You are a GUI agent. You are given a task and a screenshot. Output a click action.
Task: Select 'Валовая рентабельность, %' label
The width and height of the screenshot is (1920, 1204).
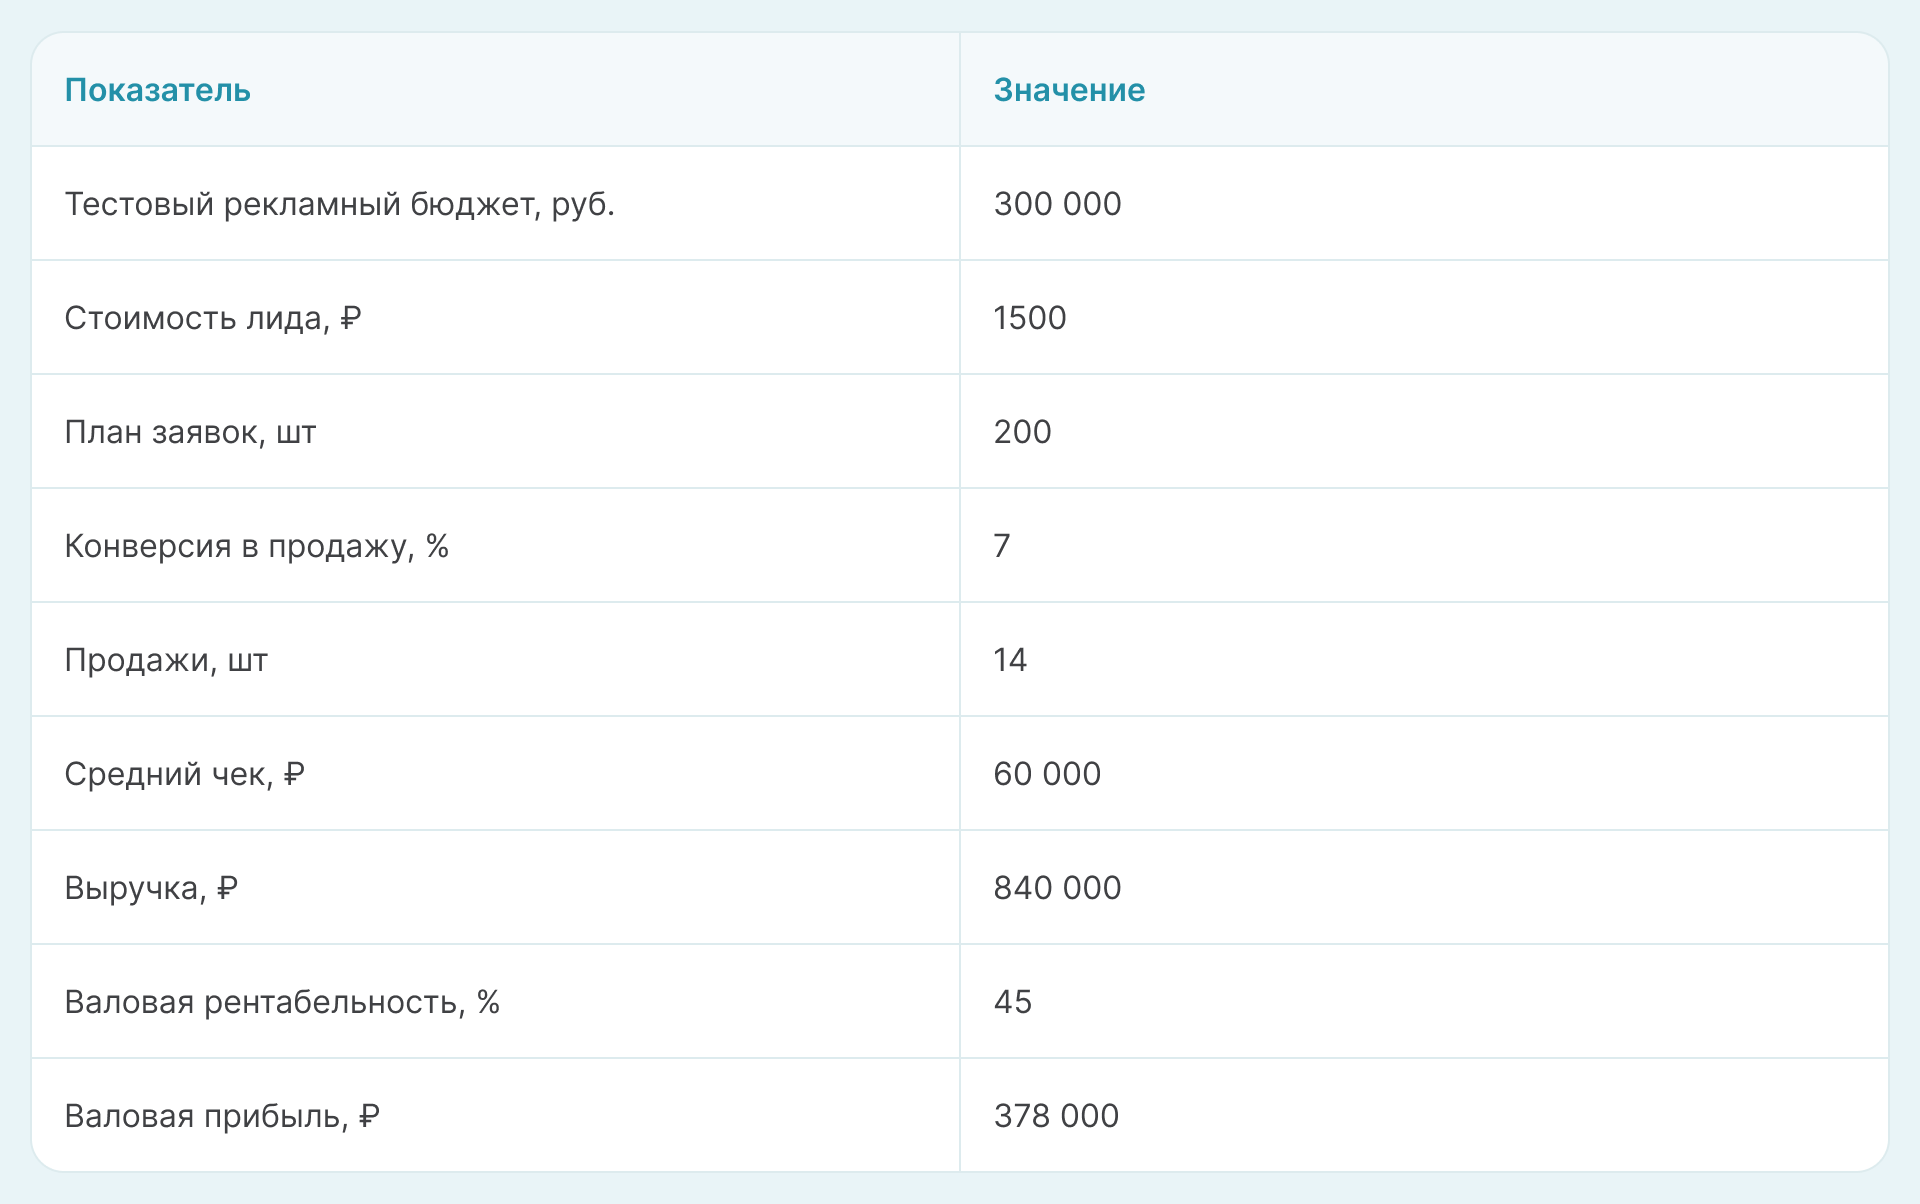pyautogui.click(x=282, y=1002)
